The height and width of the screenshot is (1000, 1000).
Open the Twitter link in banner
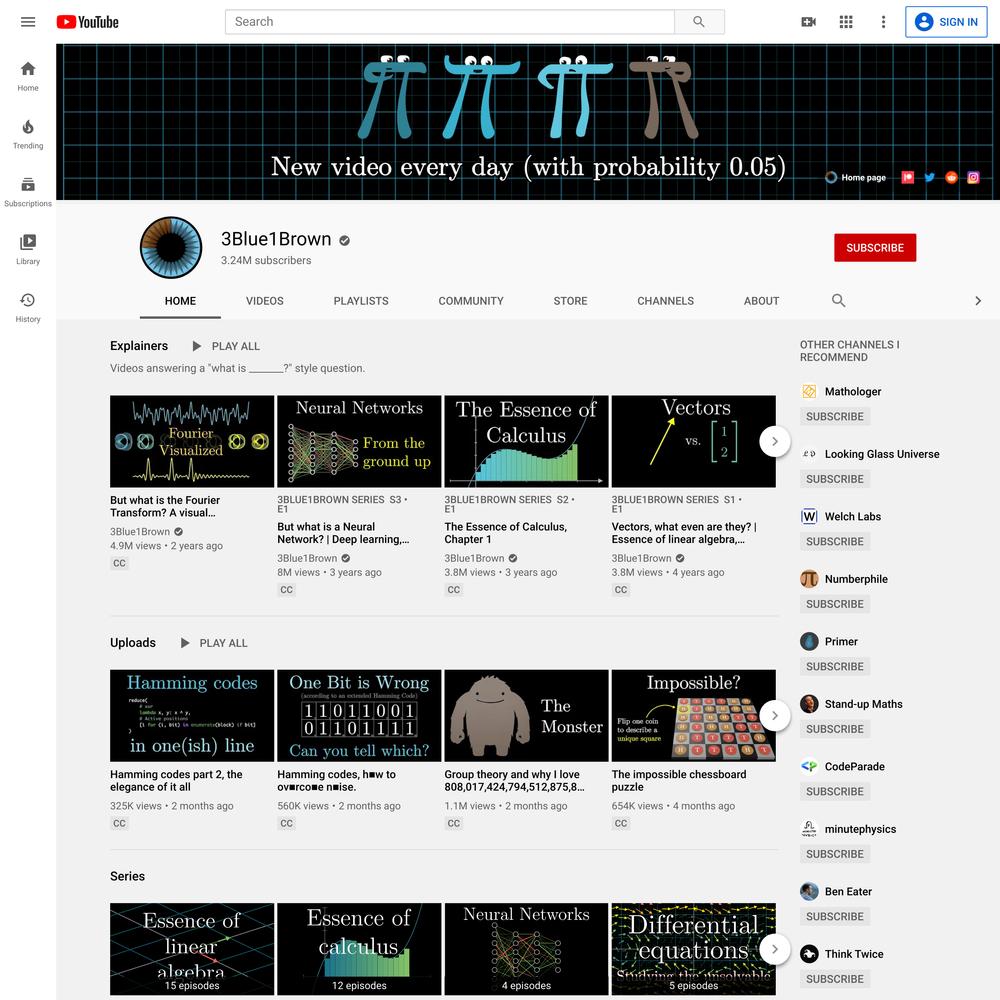tap(929, 177)
